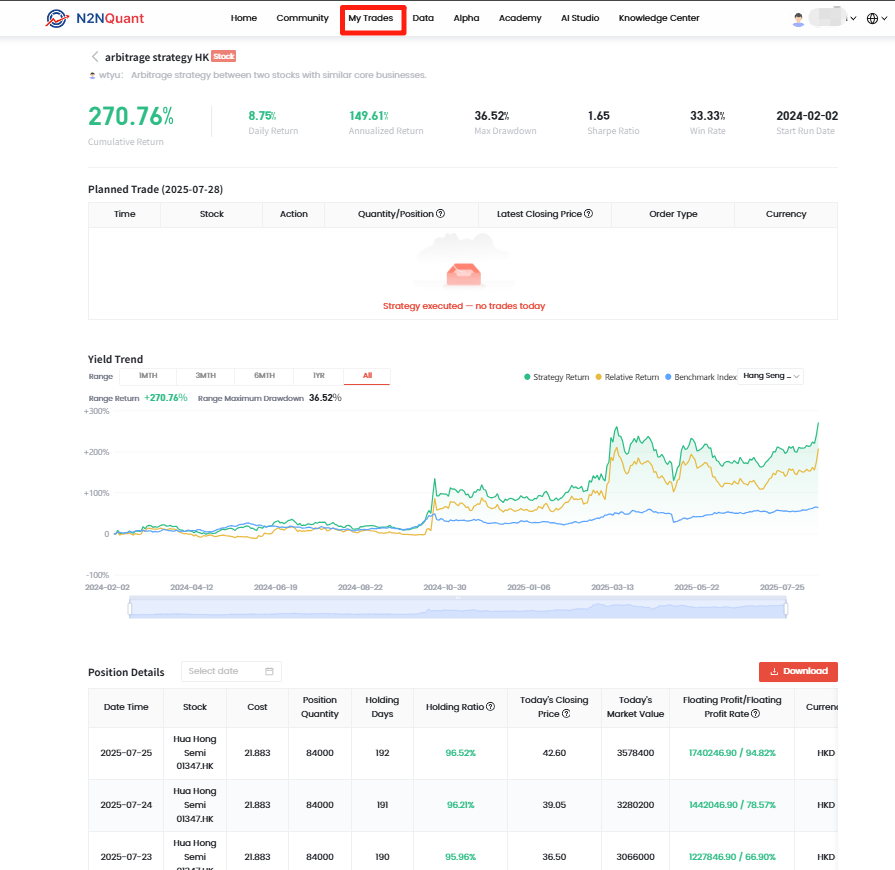Click the 2024-10-30 label on the chart axis

pos(445,587)
